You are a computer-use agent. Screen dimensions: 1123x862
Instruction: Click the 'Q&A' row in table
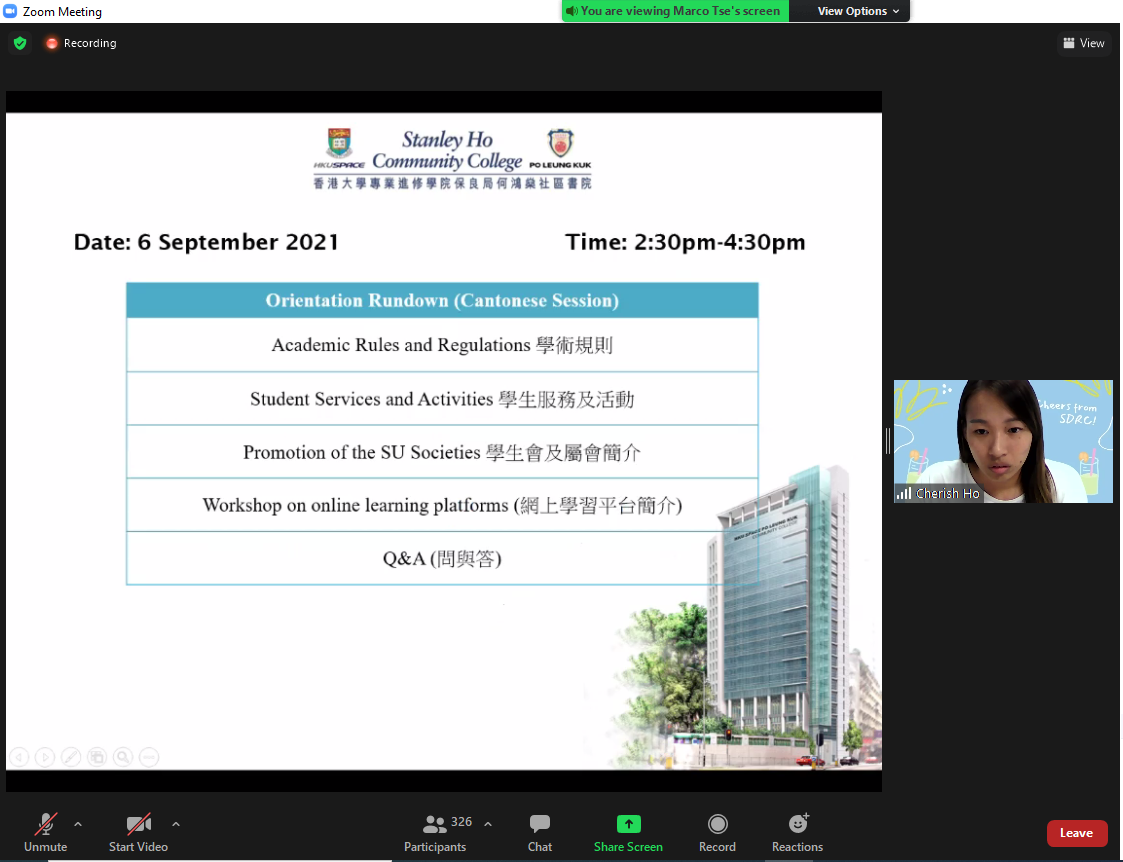(442, 558)
